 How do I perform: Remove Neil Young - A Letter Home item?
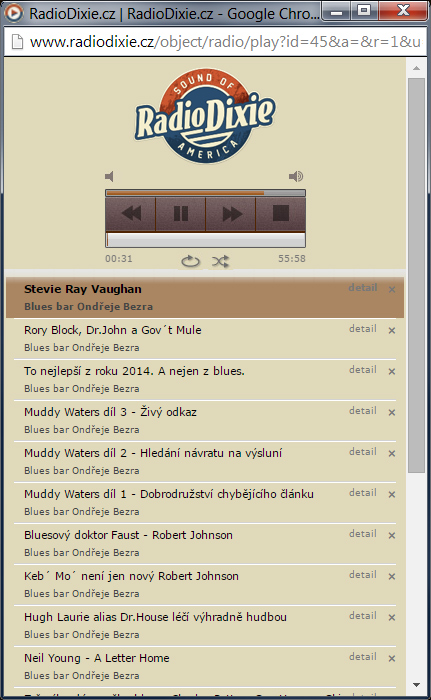point(392,658)
